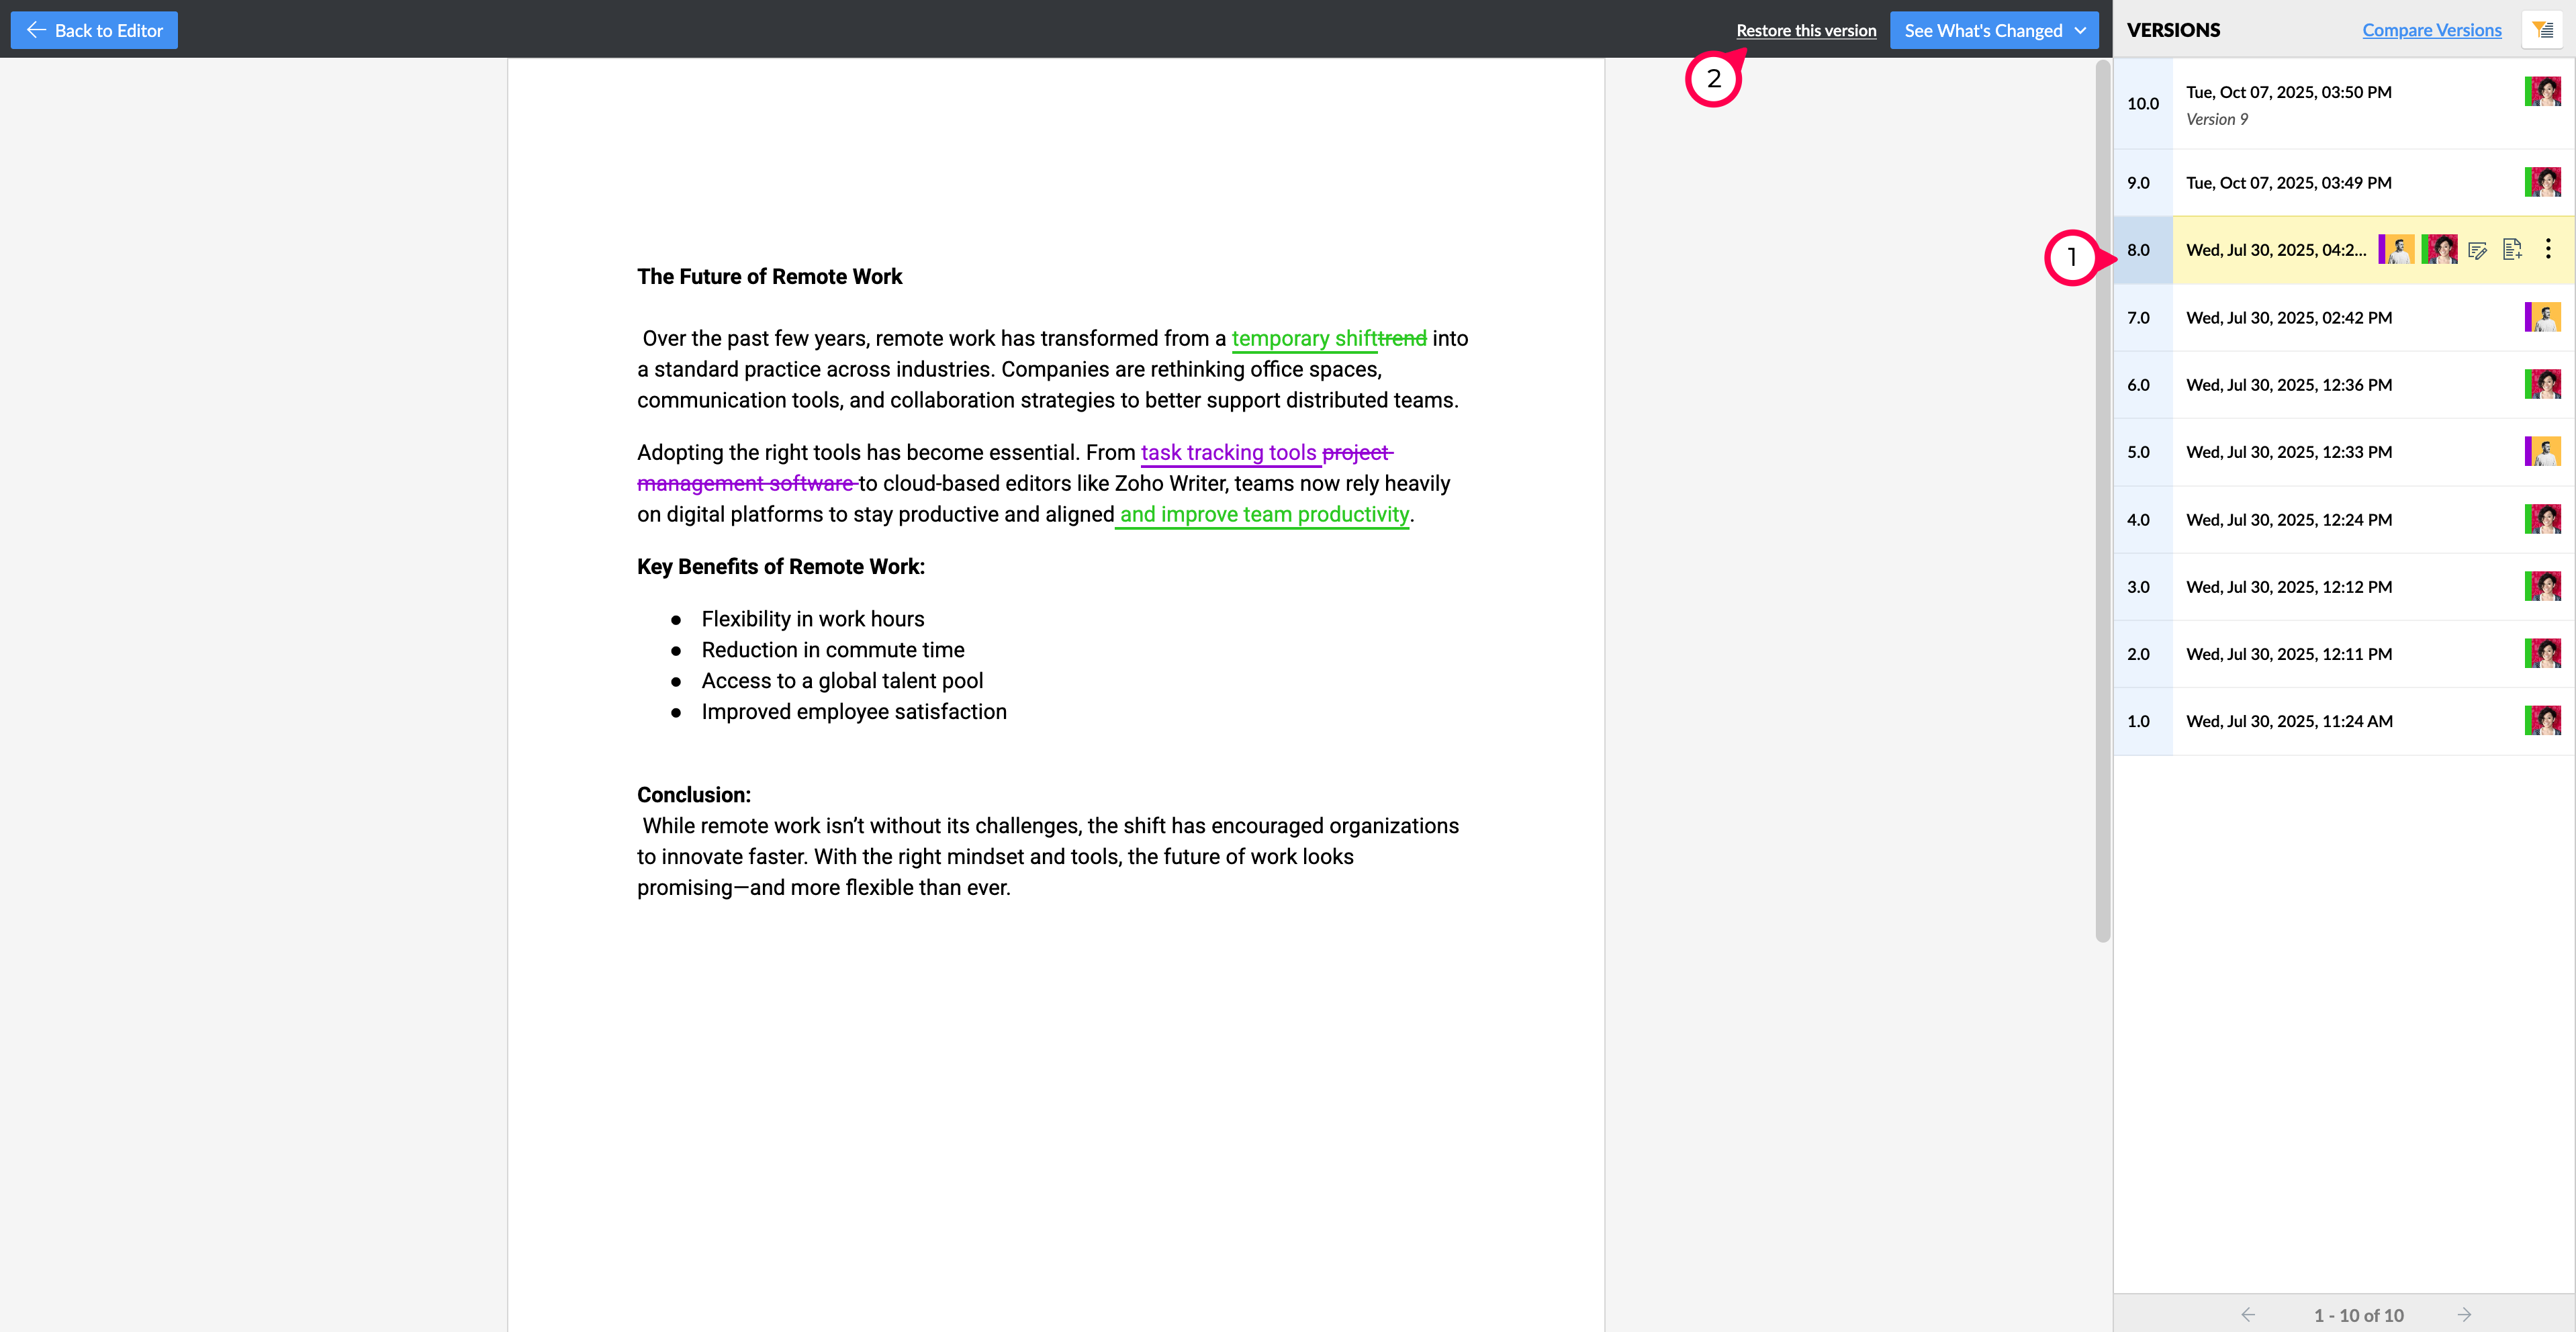Click the author avatar on version 10.0
Screen dimensions: 2576x1332
click(x=2542, y=92)
